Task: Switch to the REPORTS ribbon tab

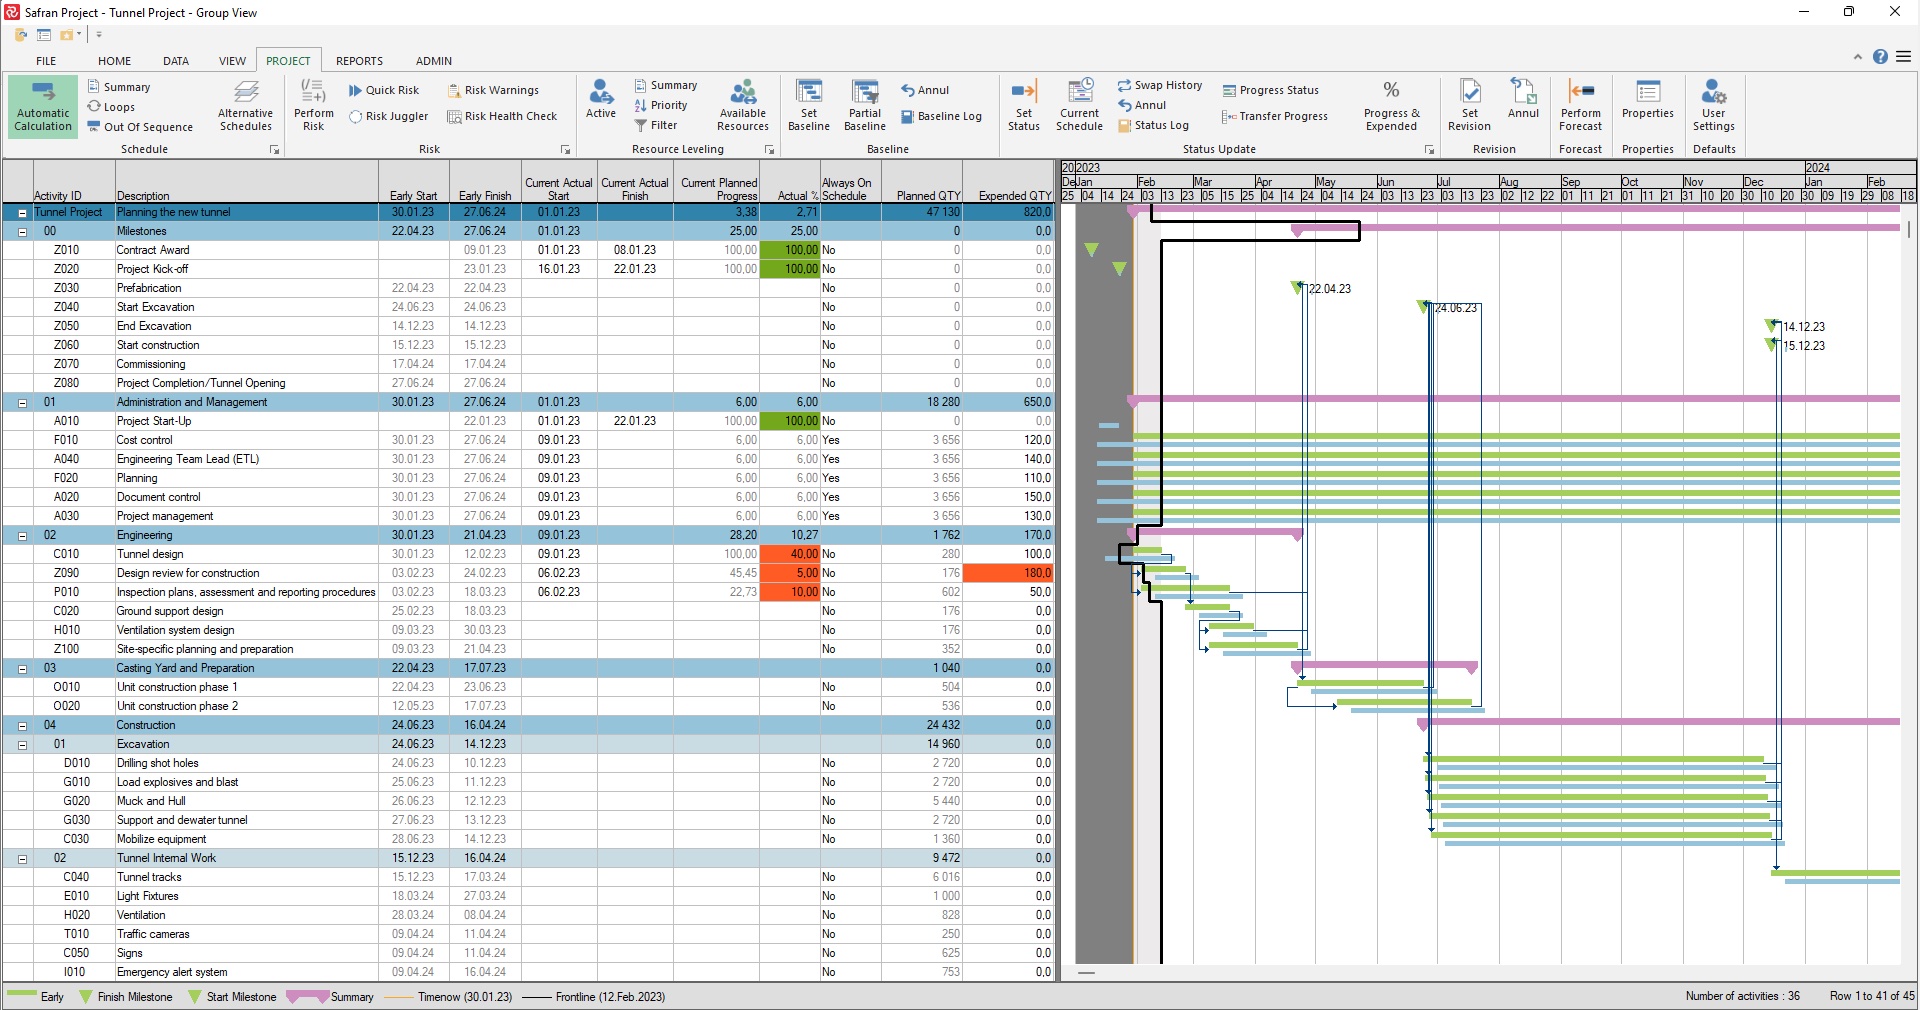Action: pos(359,61)
